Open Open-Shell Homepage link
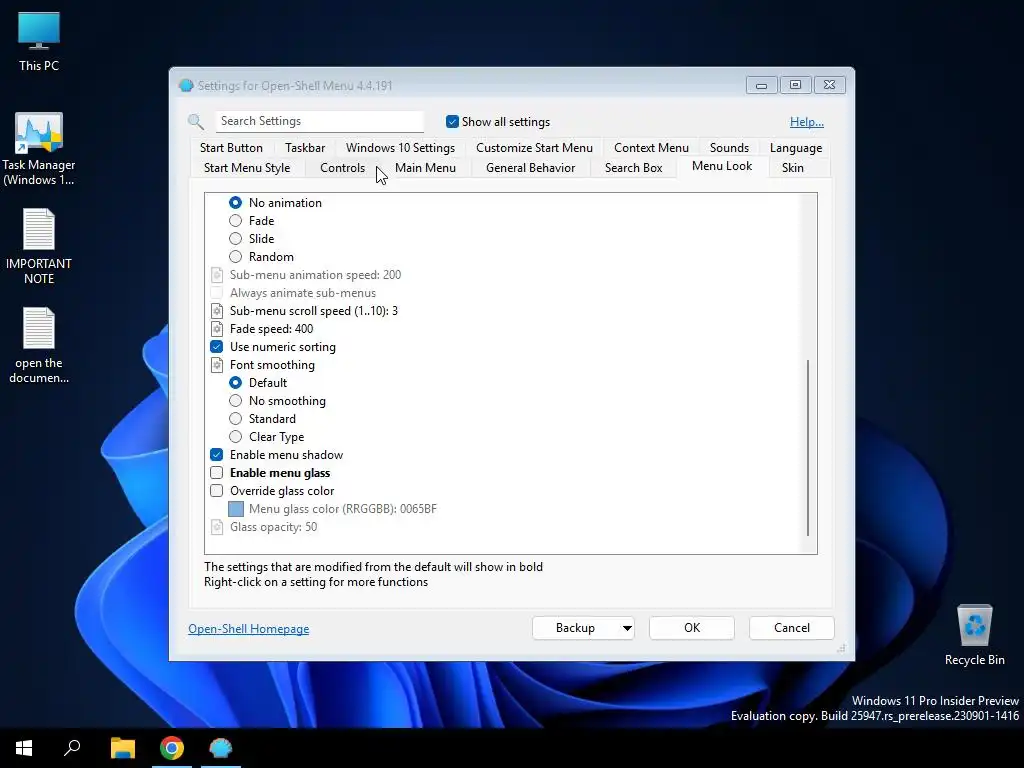The height and width of the screenshot is (768, 1024). coord(249,629)
